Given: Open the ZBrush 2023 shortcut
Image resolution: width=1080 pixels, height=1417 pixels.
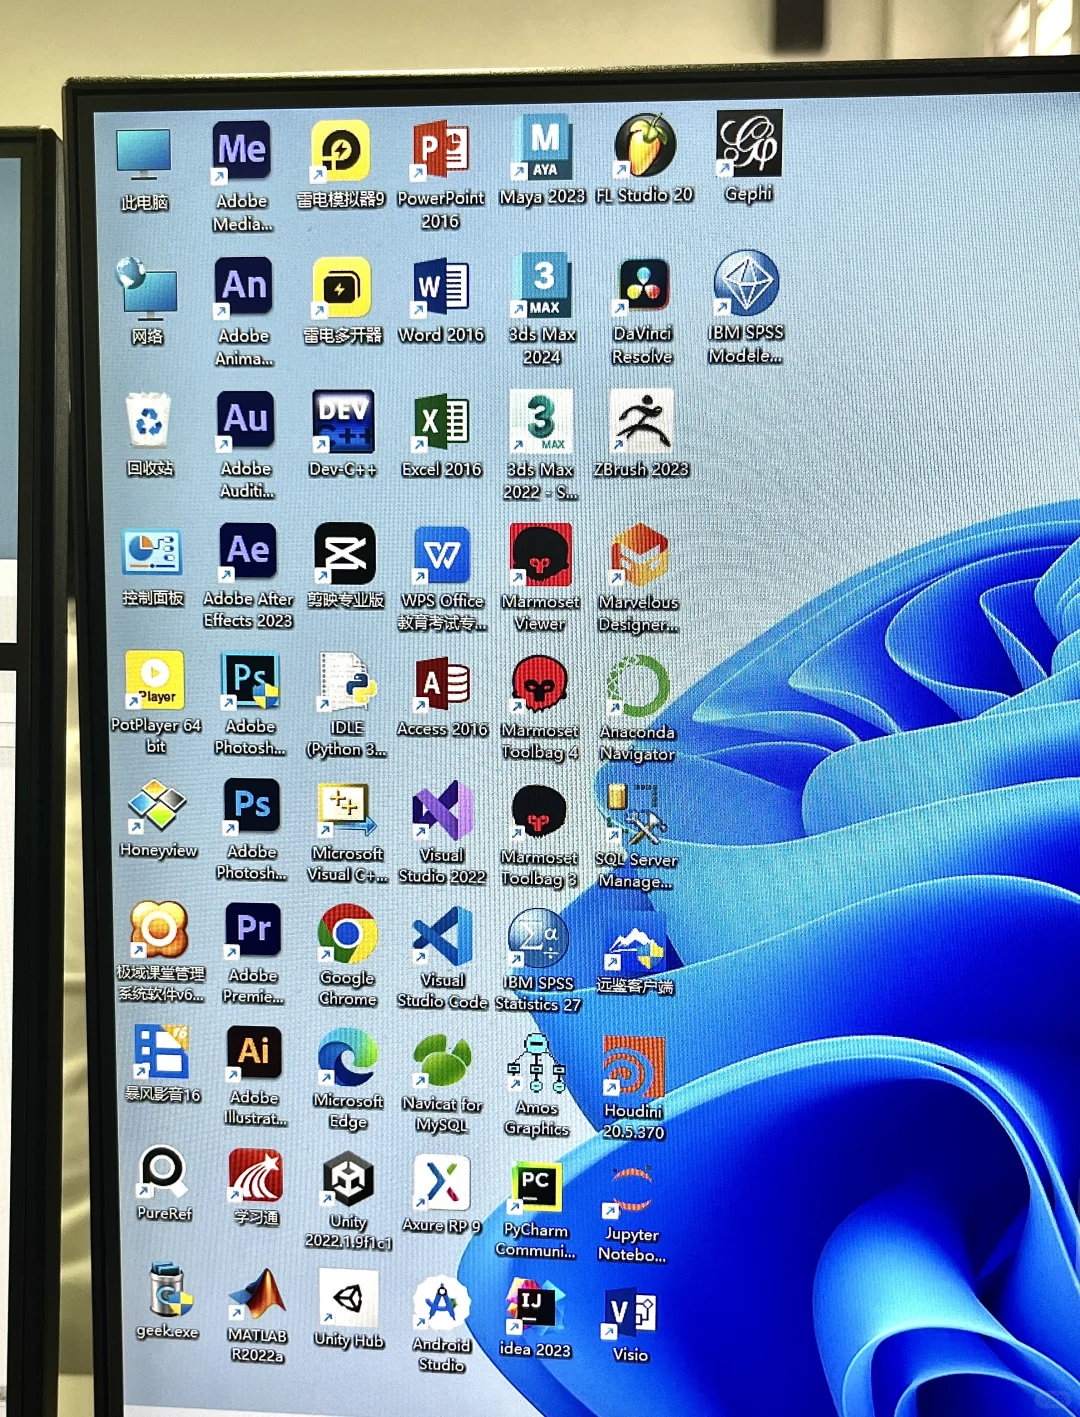Looking at the screenshot, I should point(642,422).
